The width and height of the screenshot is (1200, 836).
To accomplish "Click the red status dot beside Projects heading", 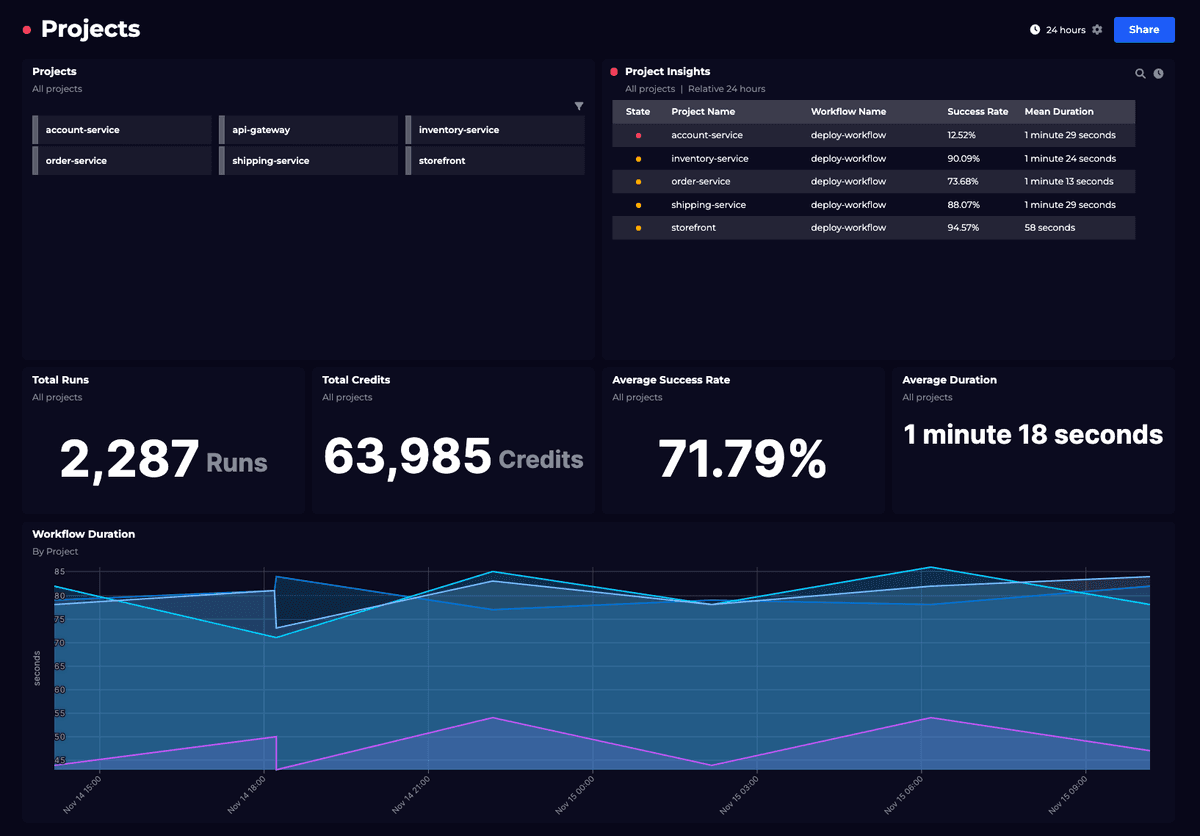I will 26,29.
